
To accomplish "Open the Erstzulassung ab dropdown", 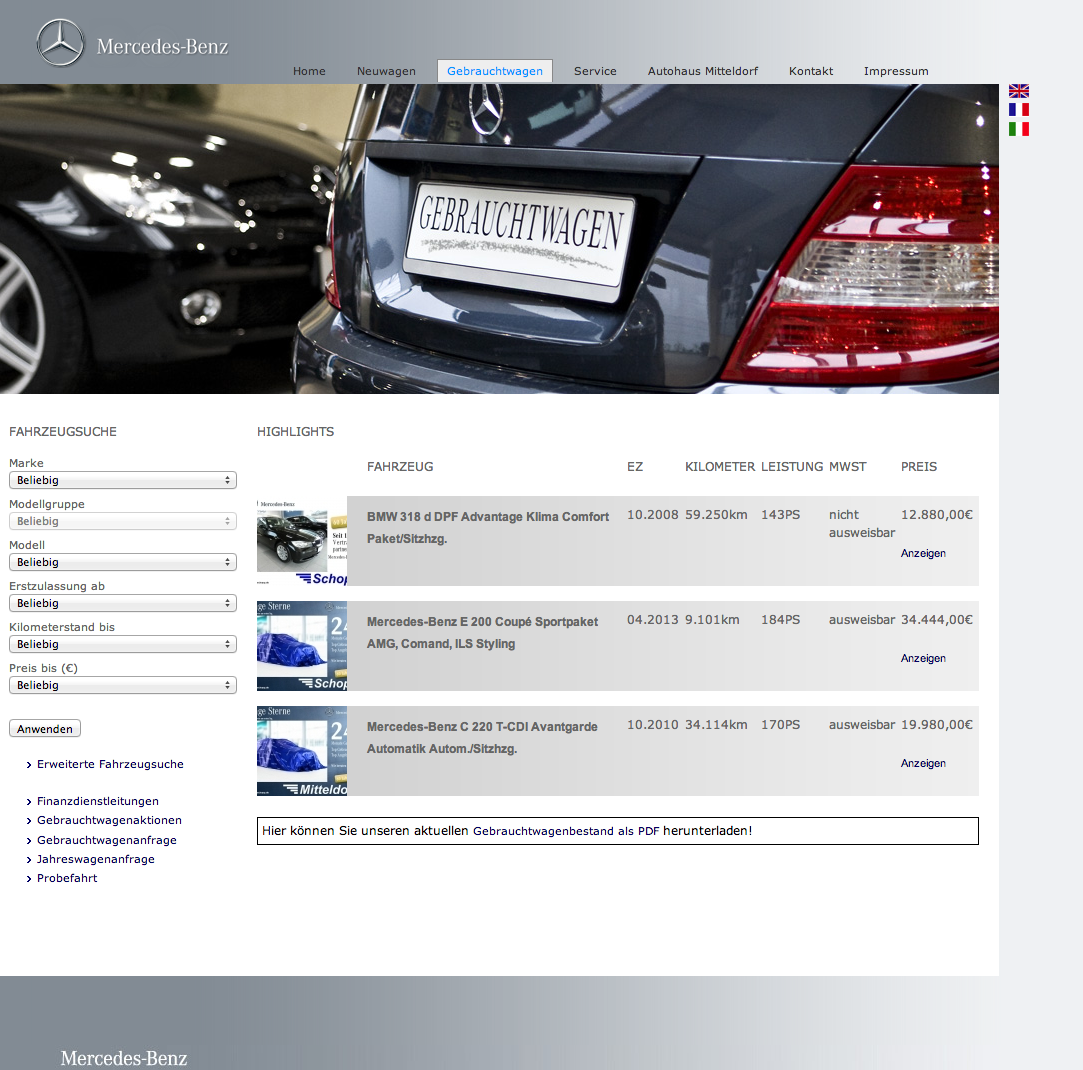I will pos(123,603).
